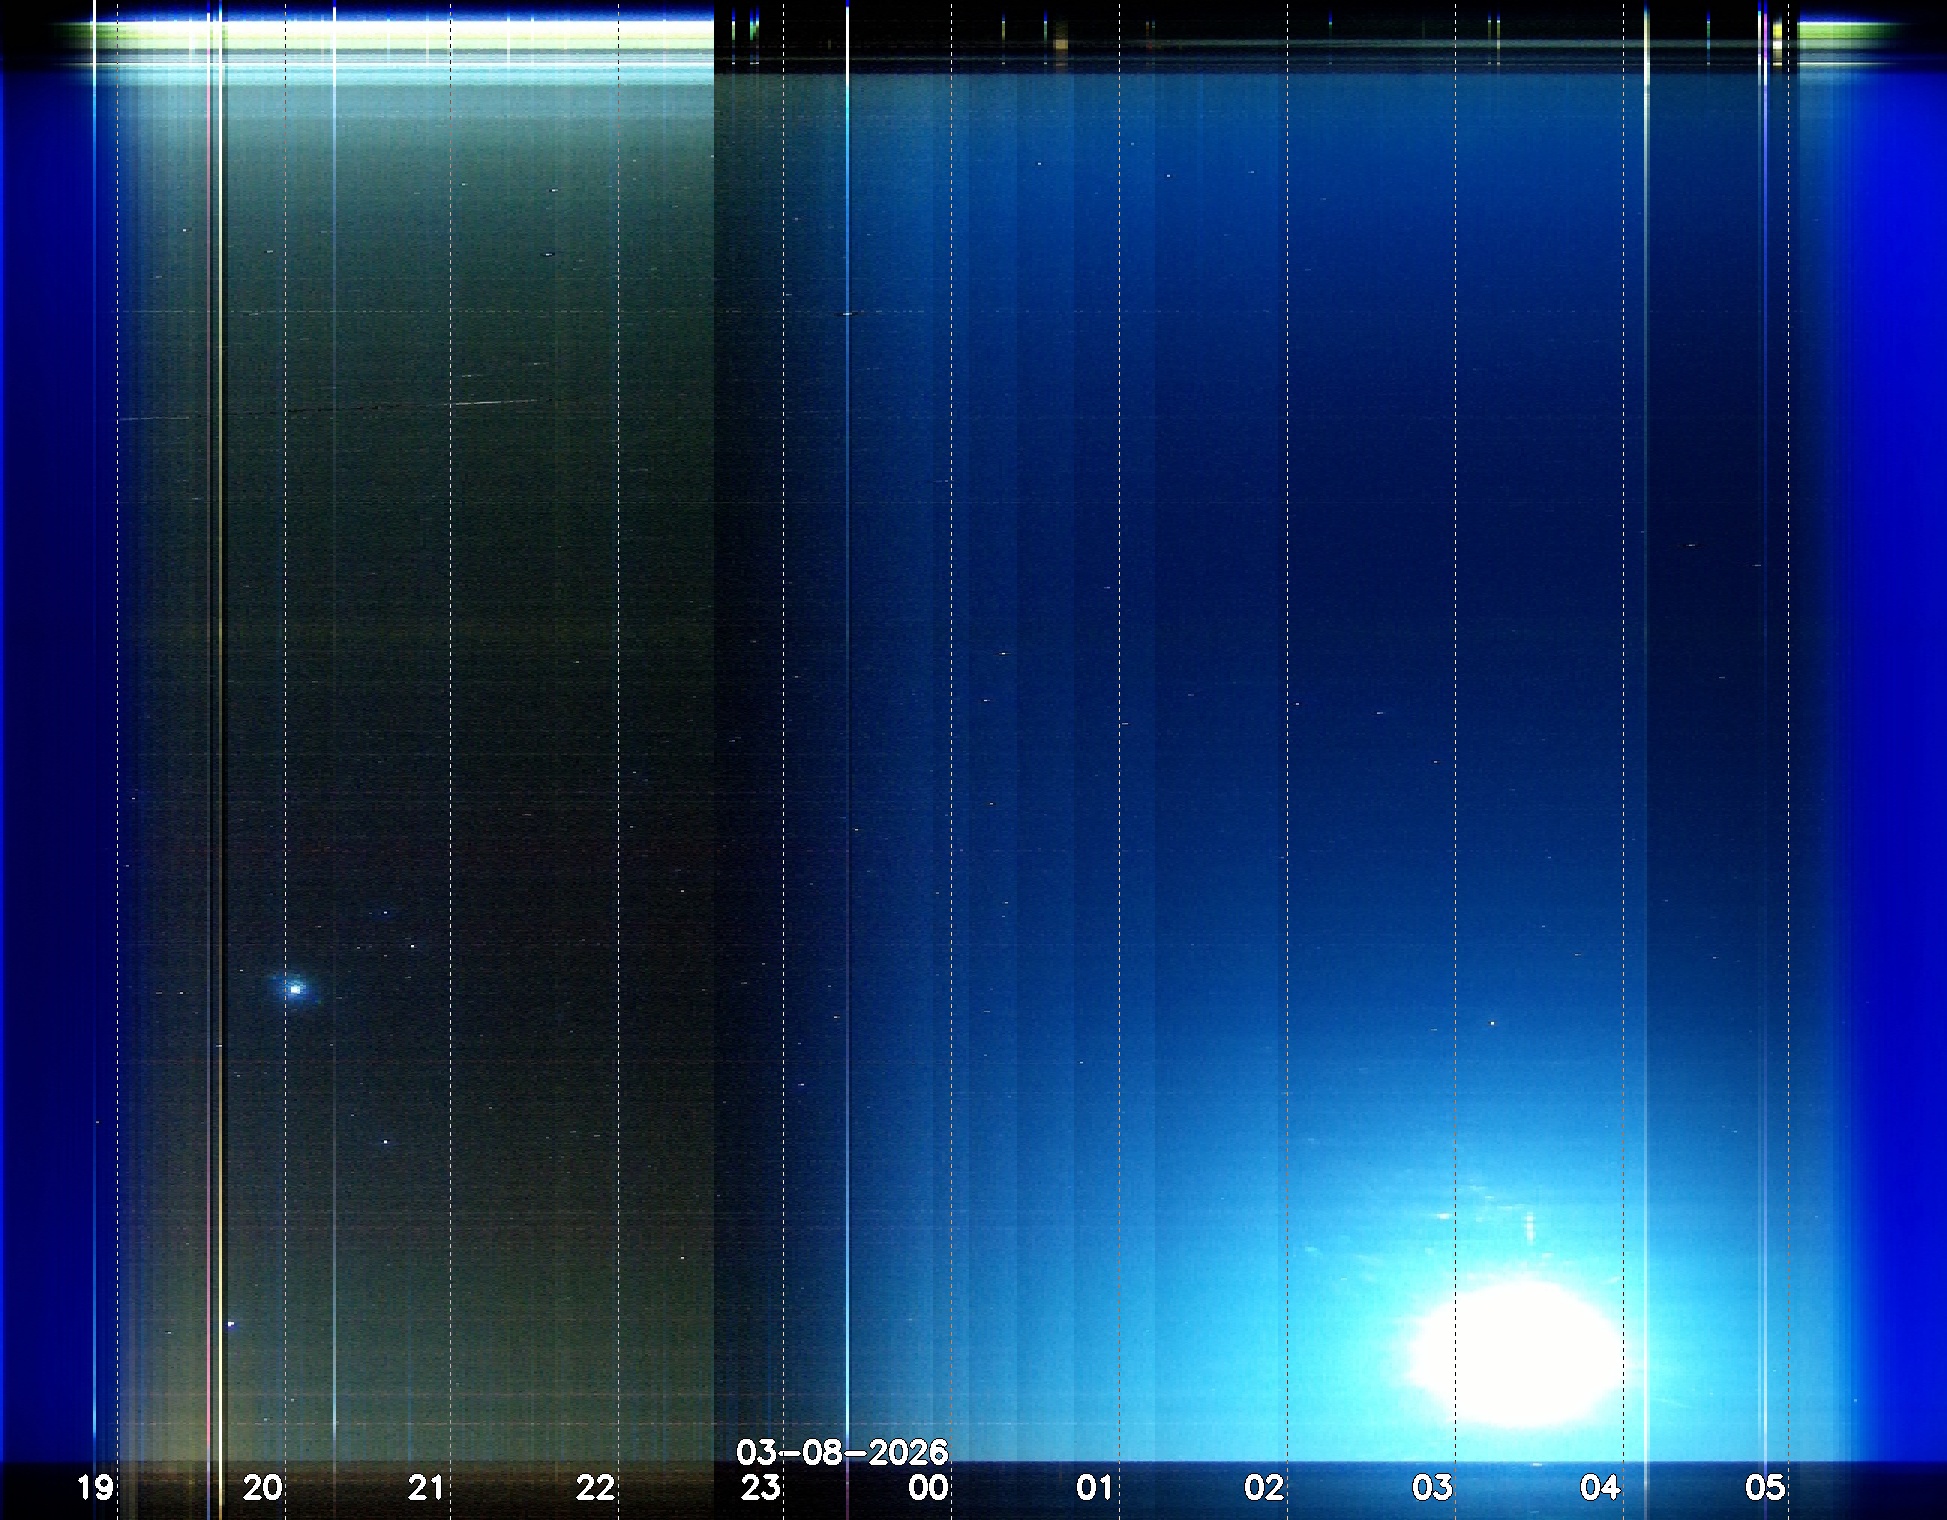
Task: Click the 03-08-2026 date label
Action: pyautogui.click(x=842, y=1452)
